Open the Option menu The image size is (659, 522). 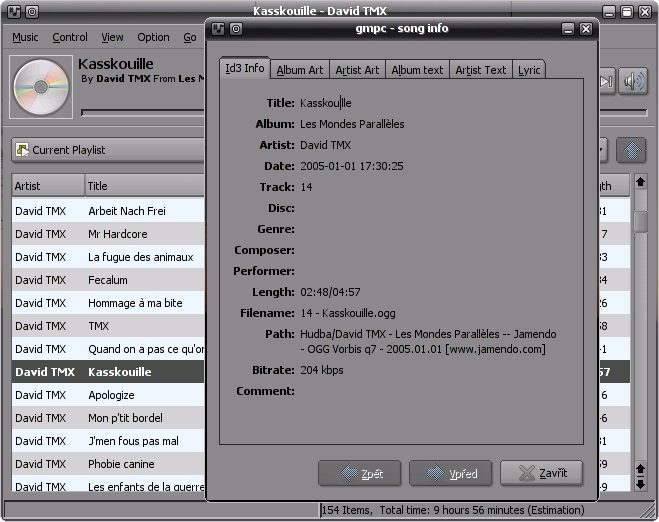click(153, 37)
